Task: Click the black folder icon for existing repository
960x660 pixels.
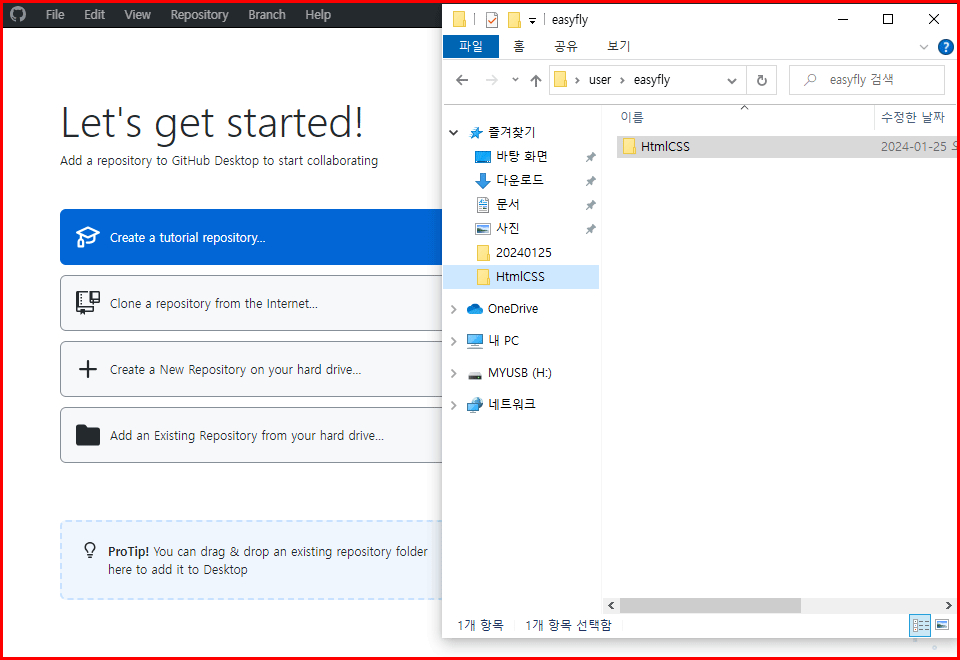Action: [x=88, y=435]
